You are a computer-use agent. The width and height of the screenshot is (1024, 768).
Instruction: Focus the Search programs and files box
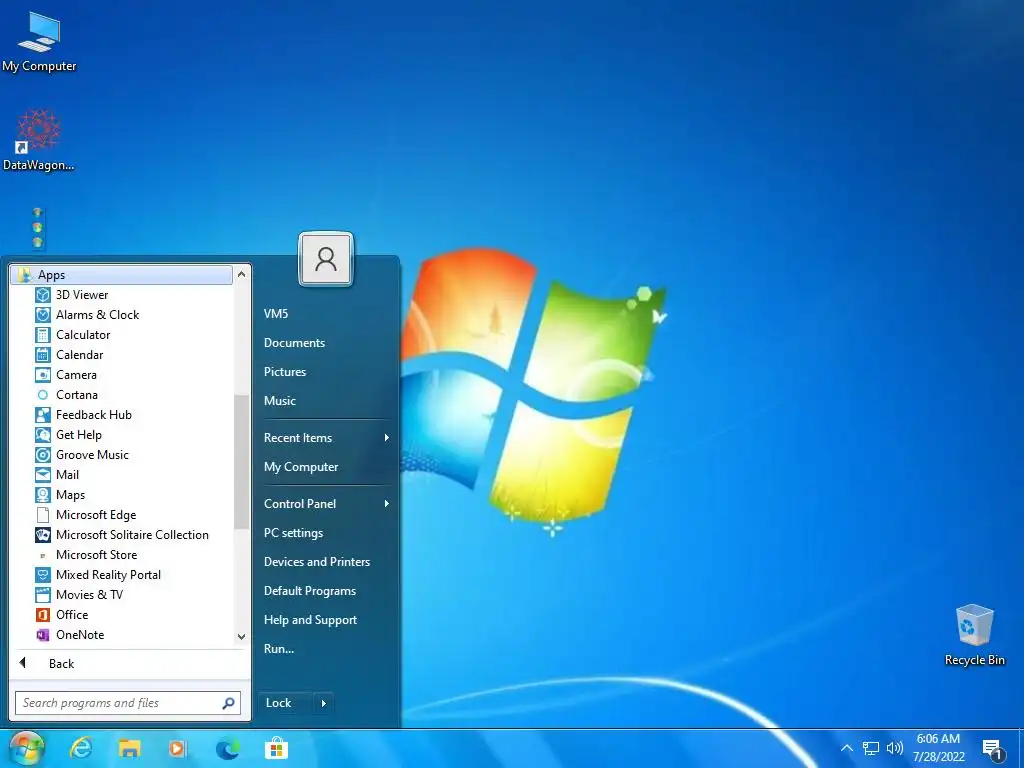[128, 703]
